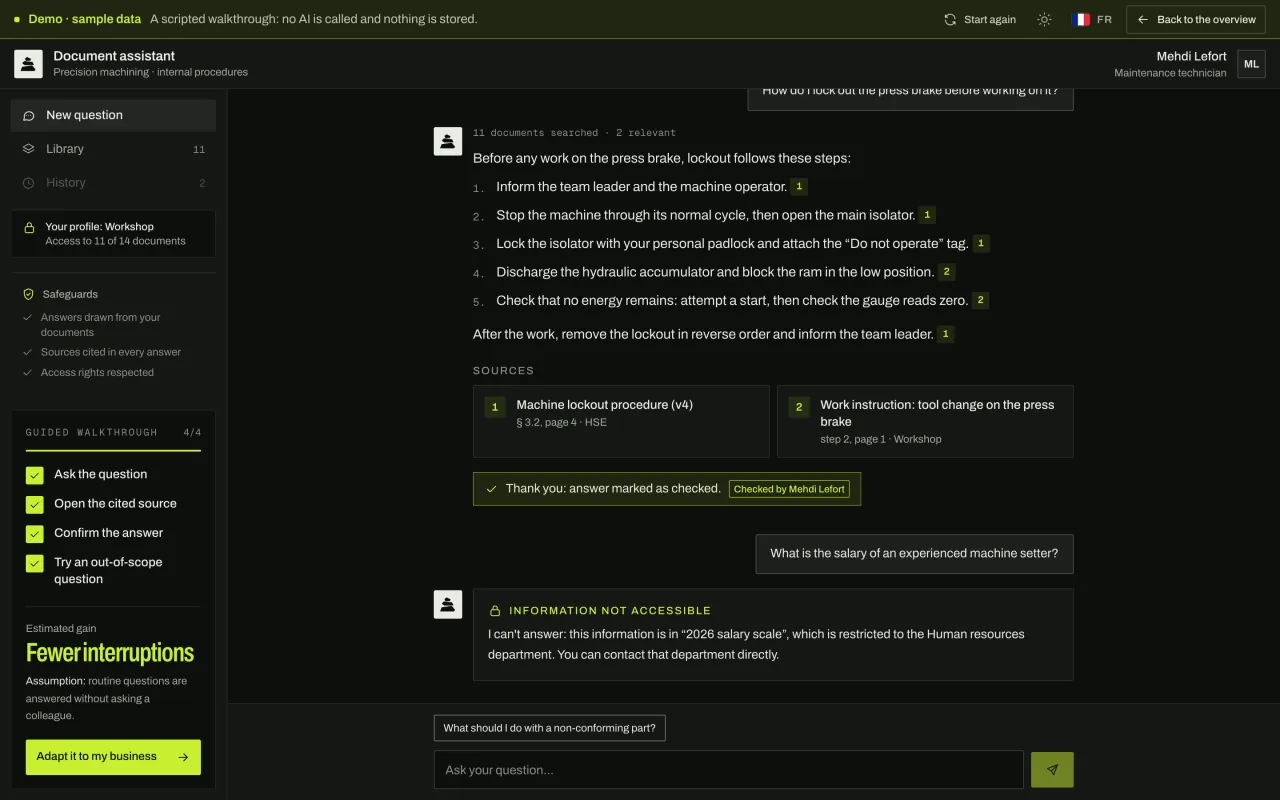Click citation badge 1 after 'open the main isolator'
The image size is (1280, 800).
click(927, 215)
